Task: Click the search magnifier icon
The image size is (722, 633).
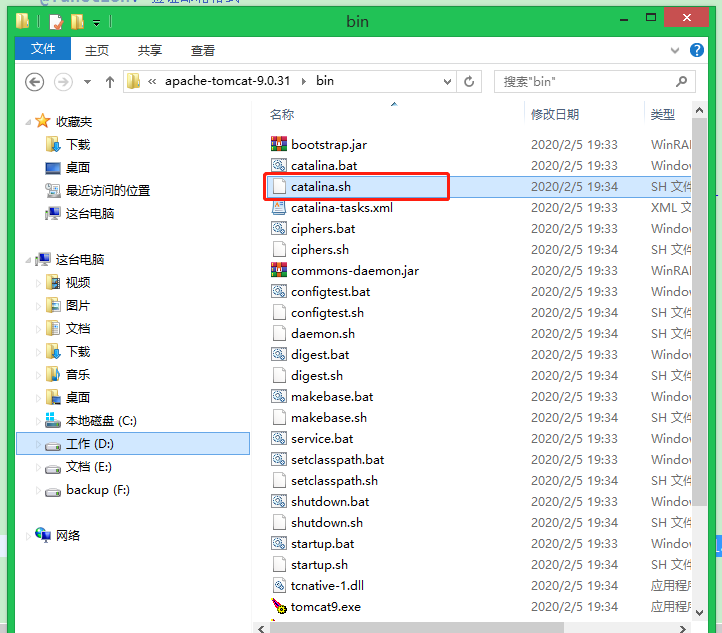Action: (x=681, y=81)
